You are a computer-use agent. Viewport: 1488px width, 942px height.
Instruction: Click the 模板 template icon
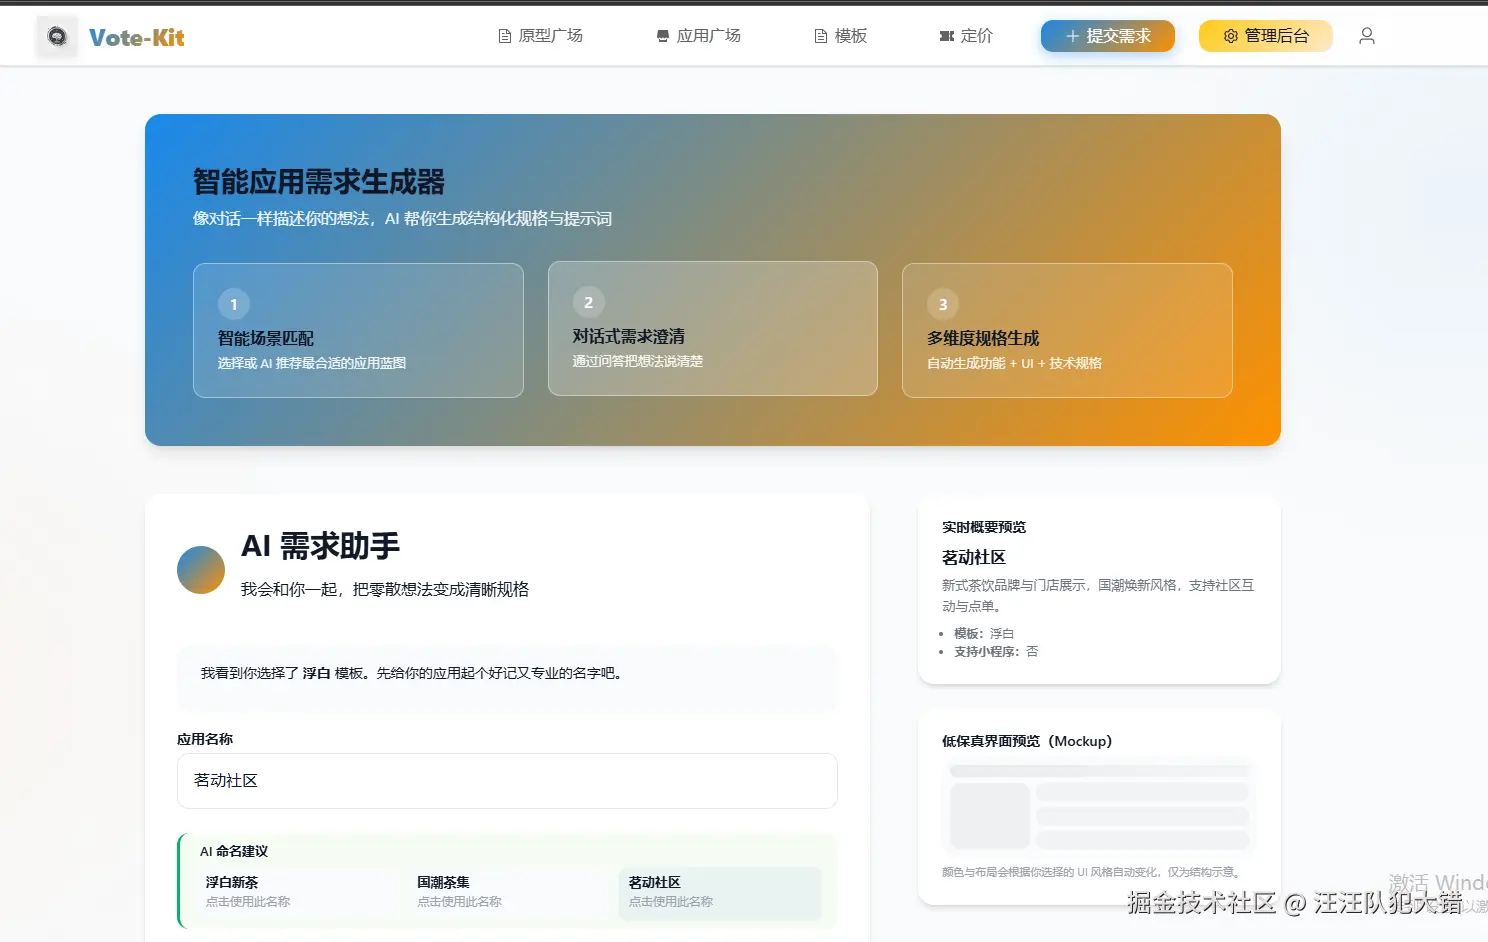click(x=819, y=34)
